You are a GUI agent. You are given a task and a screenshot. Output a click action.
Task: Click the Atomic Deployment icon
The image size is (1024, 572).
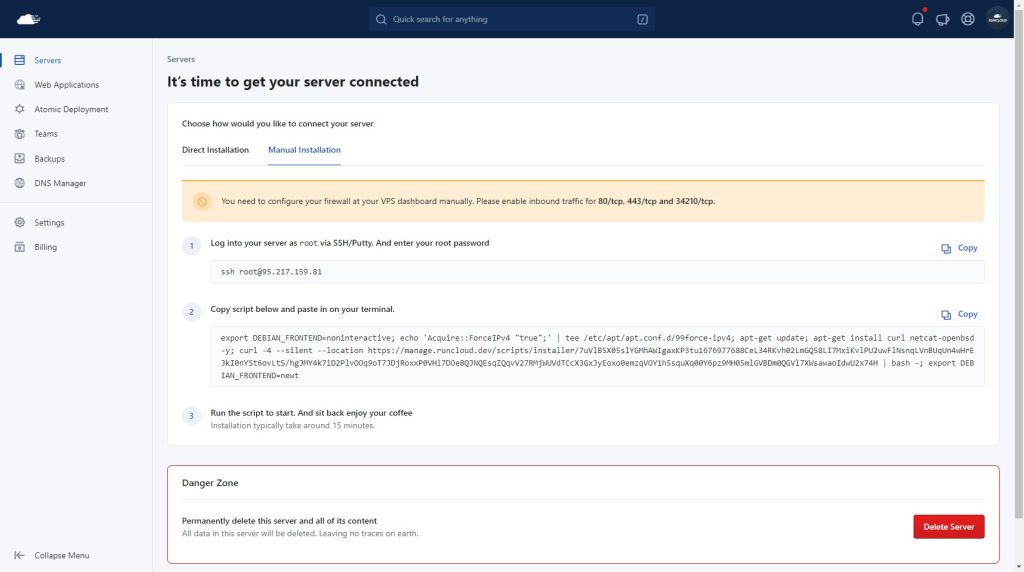tap(20, 109)
